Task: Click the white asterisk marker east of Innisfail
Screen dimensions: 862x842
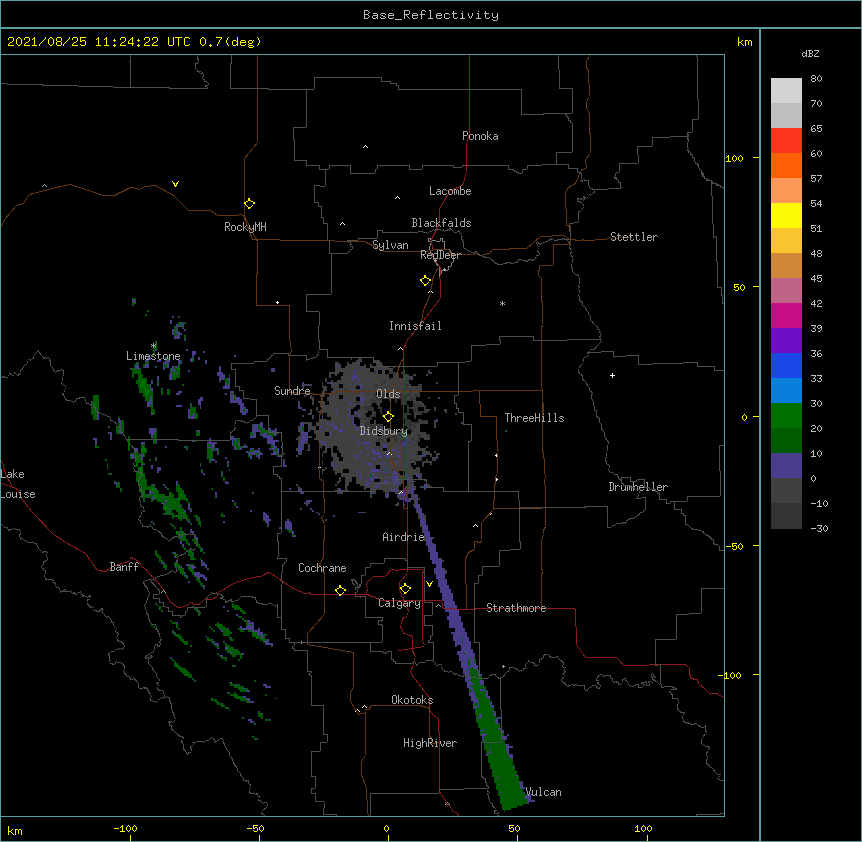Action: click(x=502, y=303)
